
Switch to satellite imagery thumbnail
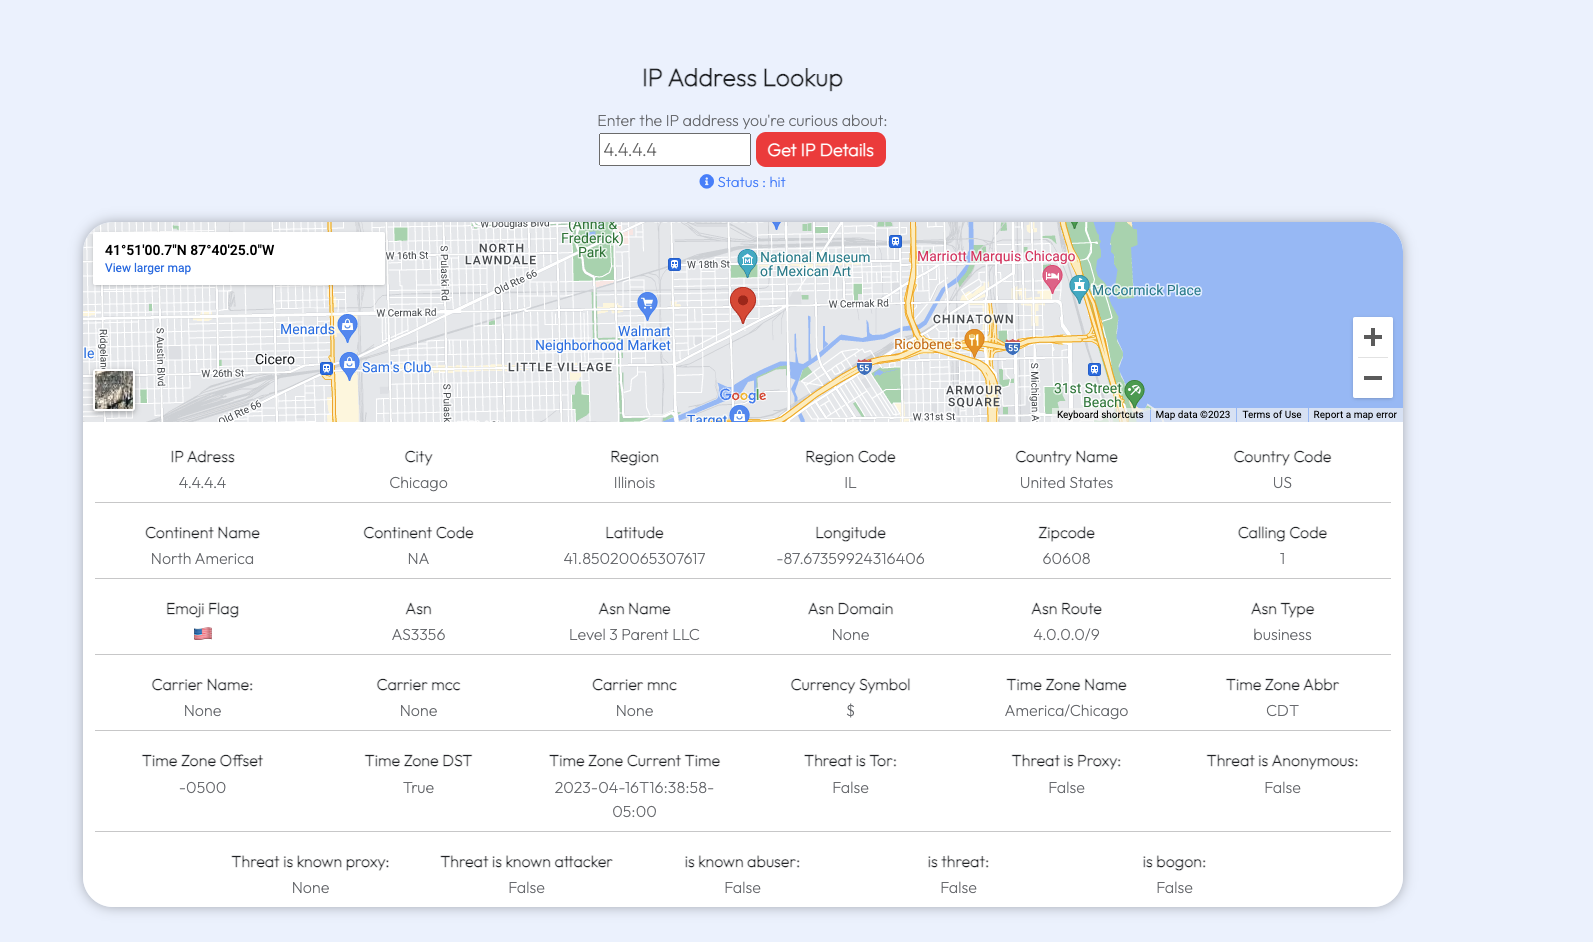pyautogui.click(x=114, y=390)
